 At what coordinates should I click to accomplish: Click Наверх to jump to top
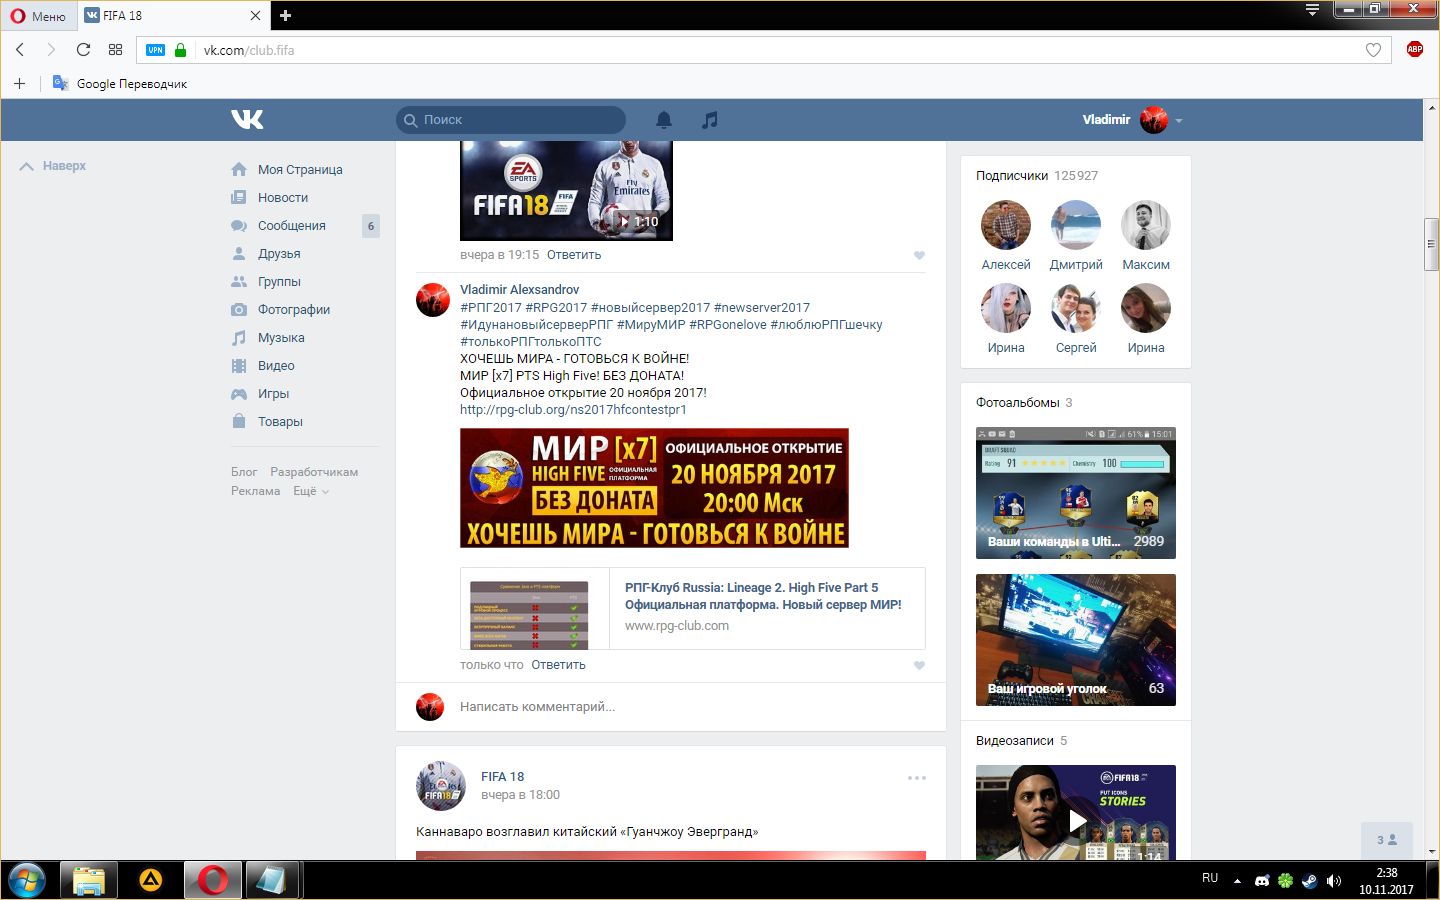53,166
